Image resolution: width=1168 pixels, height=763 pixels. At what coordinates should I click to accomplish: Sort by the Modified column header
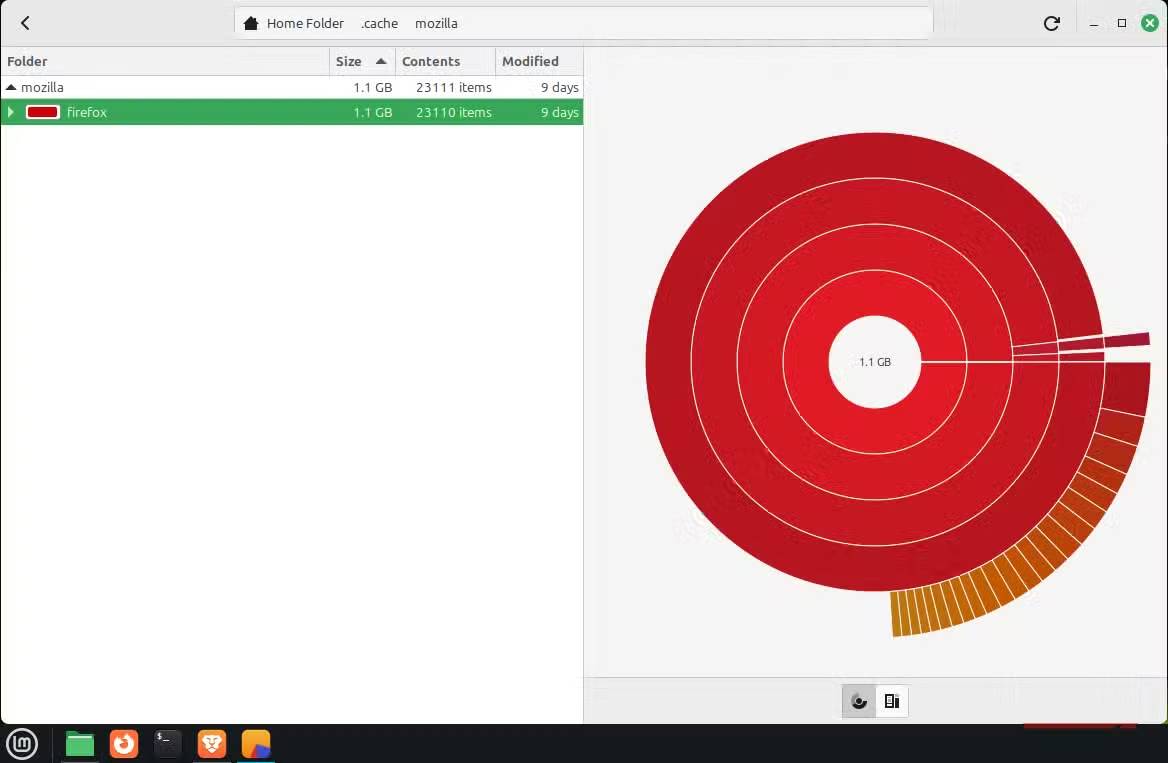point(530,61)
